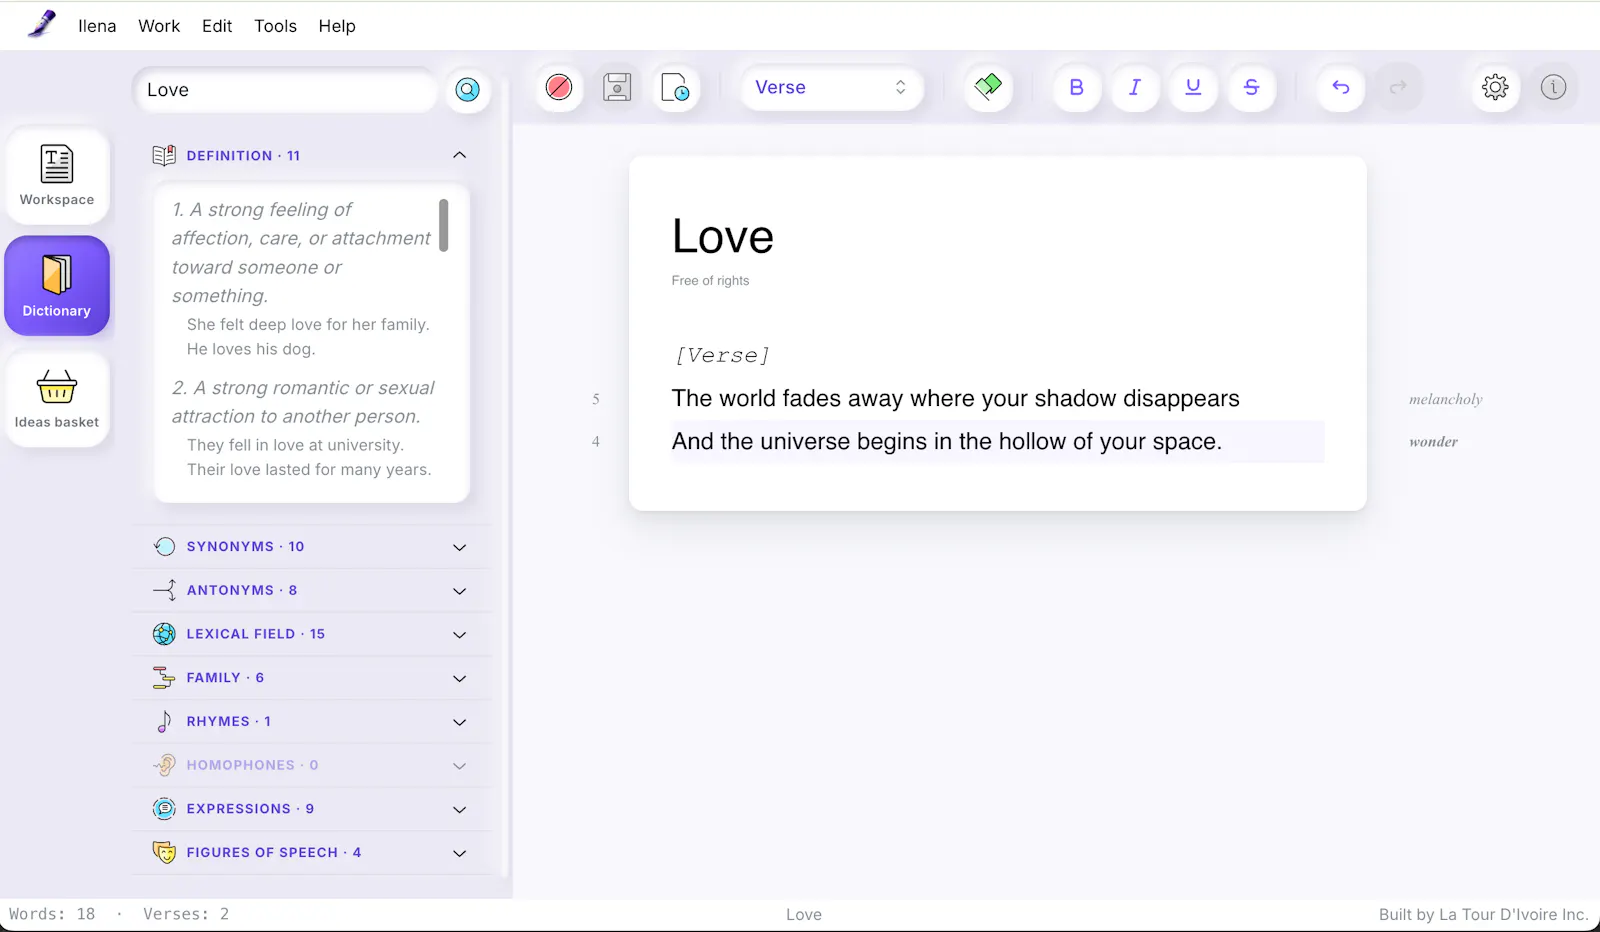Click the Figures of Speech masks icon

pyautogui.click(x=164, y=852)
